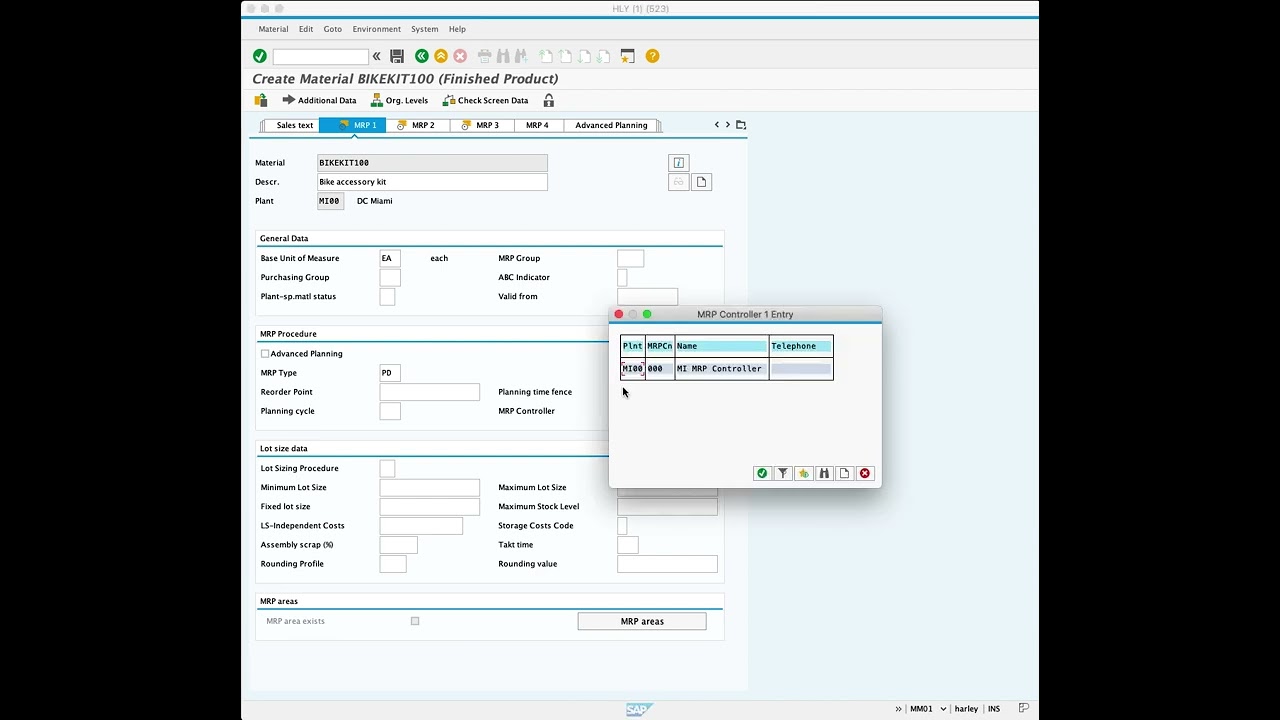Select the MI MRP Controller row name
The height and width of the screenshot is (720, 1280).
coord(720,369)
